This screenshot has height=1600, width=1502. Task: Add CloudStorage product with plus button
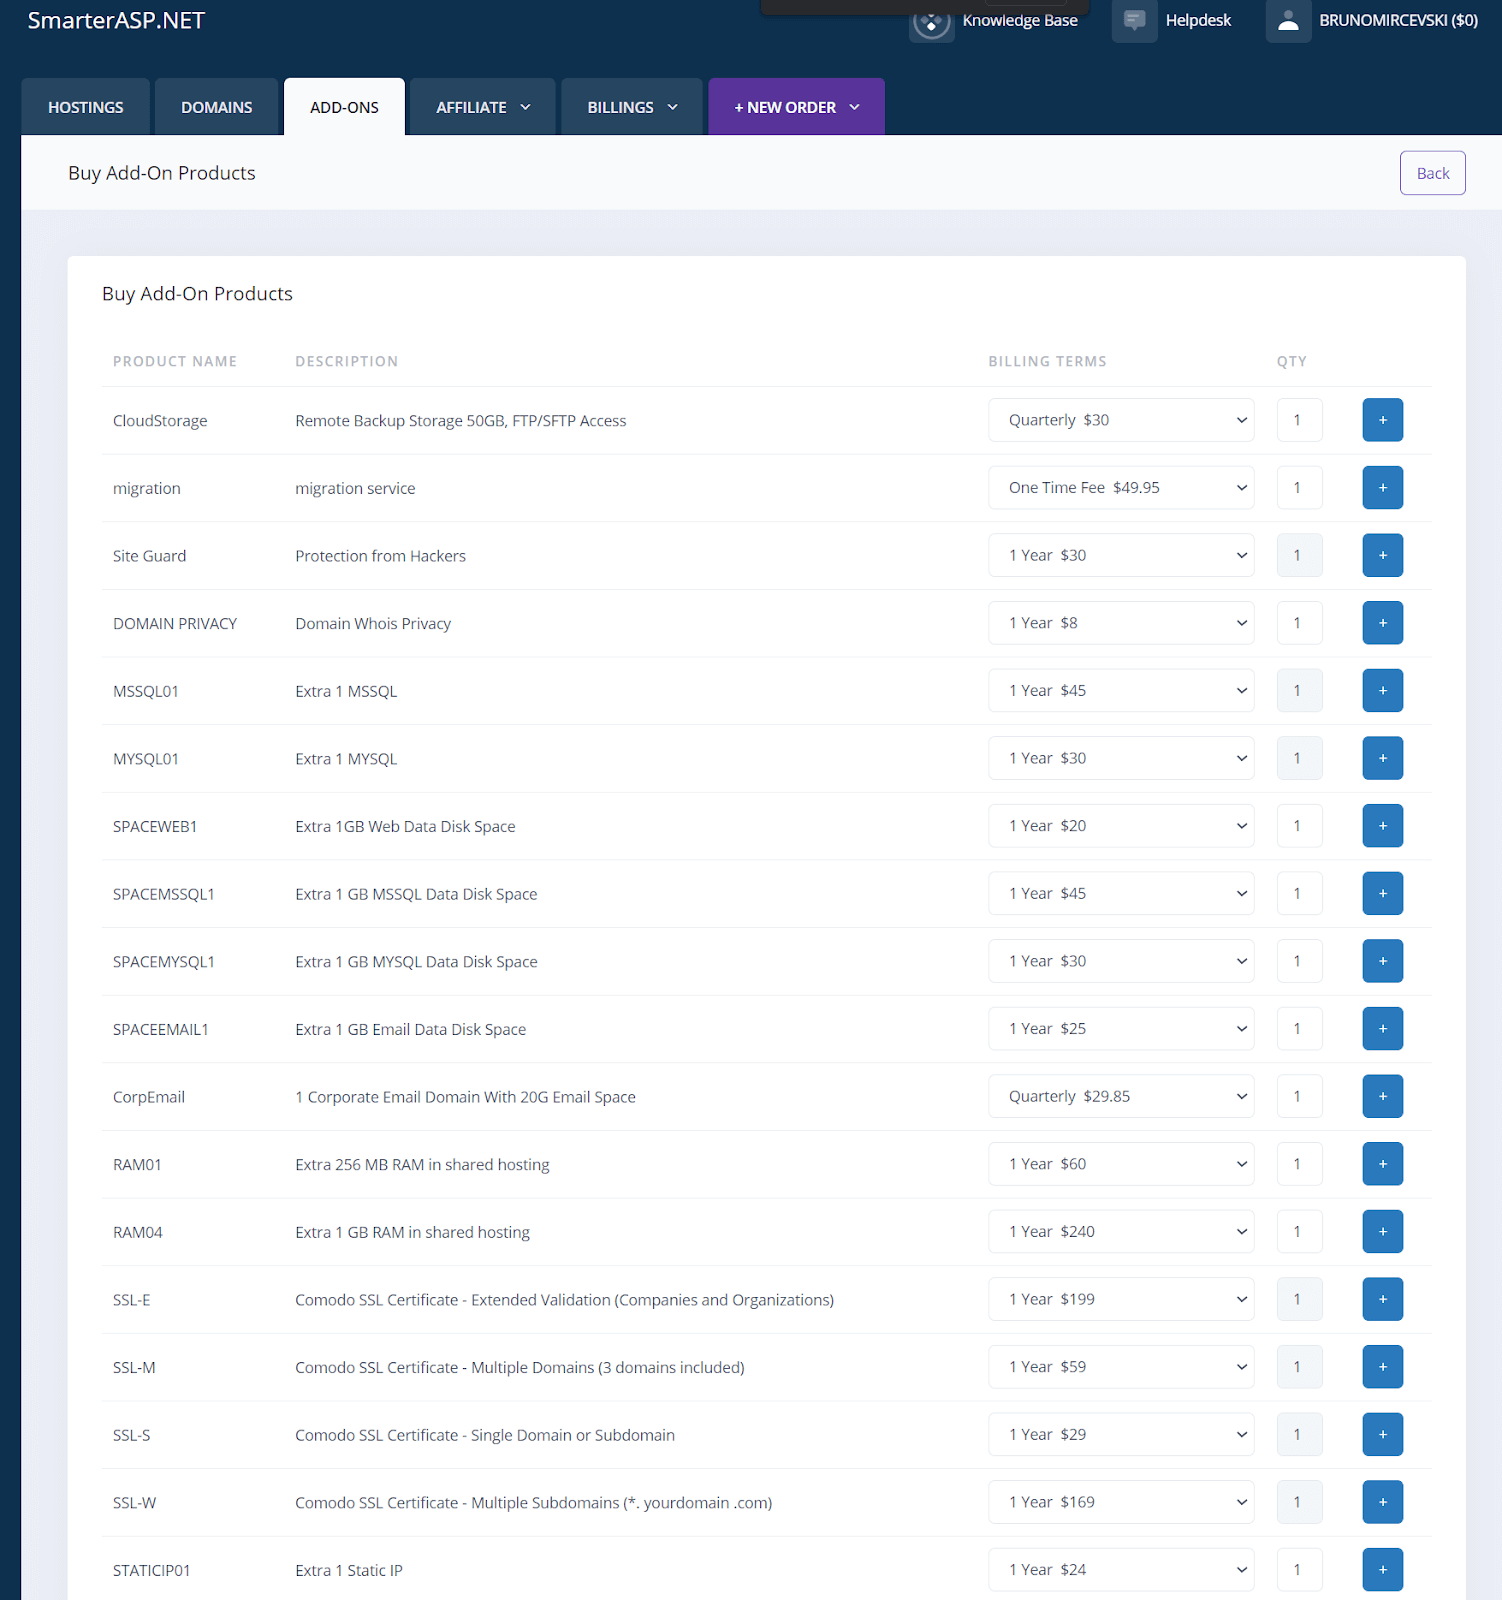[1382, 420]
